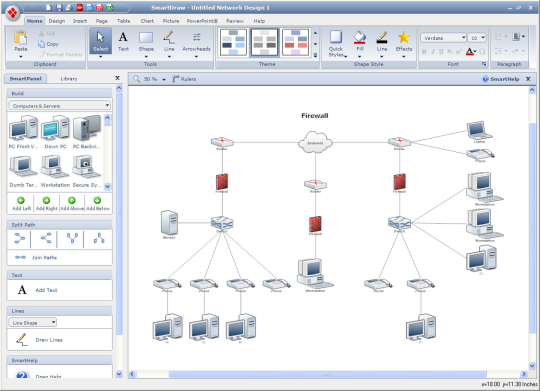Click the SmartHelp link in canvas toolbar

tap(501, 79)
